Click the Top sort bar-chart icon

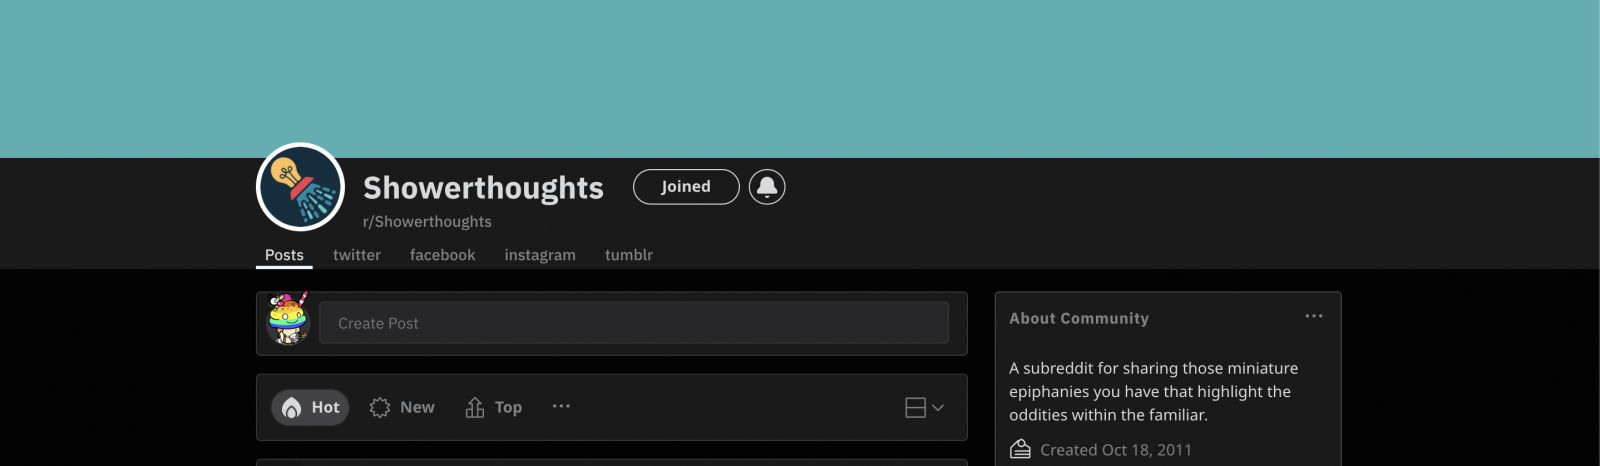click(475, 407)
